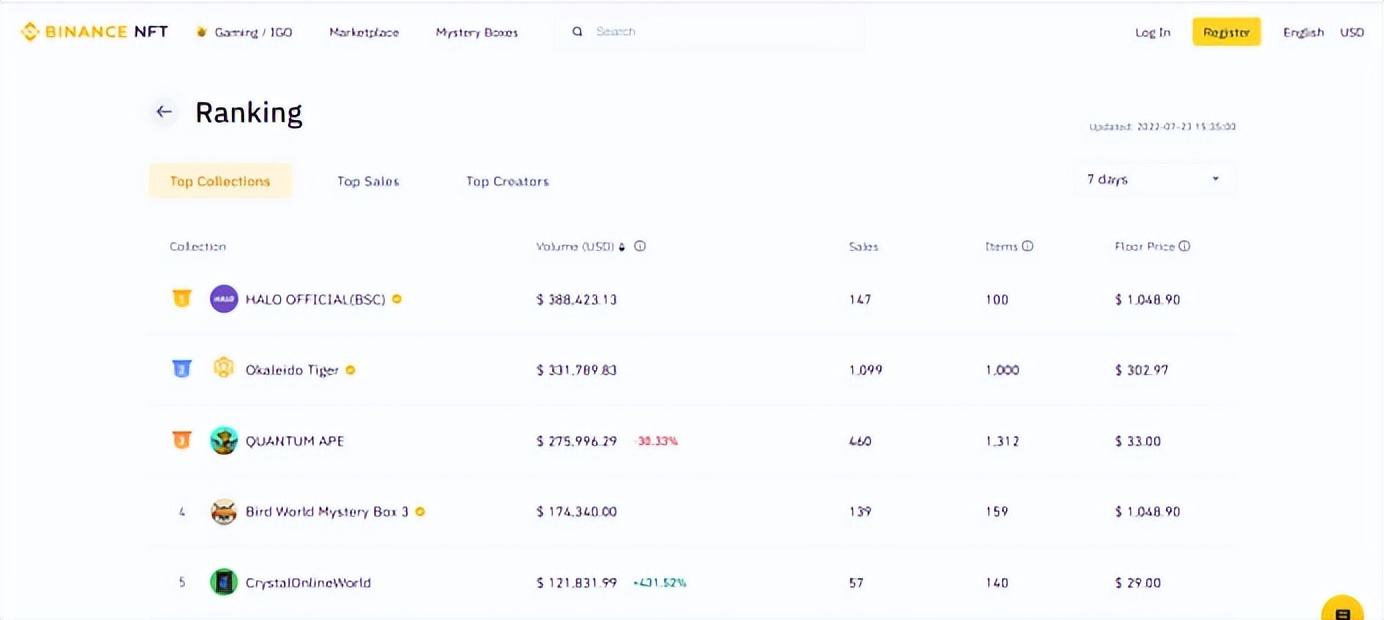The image size is (1384, 620).
Task: Click the rank number 5
Action: click(x=182, y=582)
